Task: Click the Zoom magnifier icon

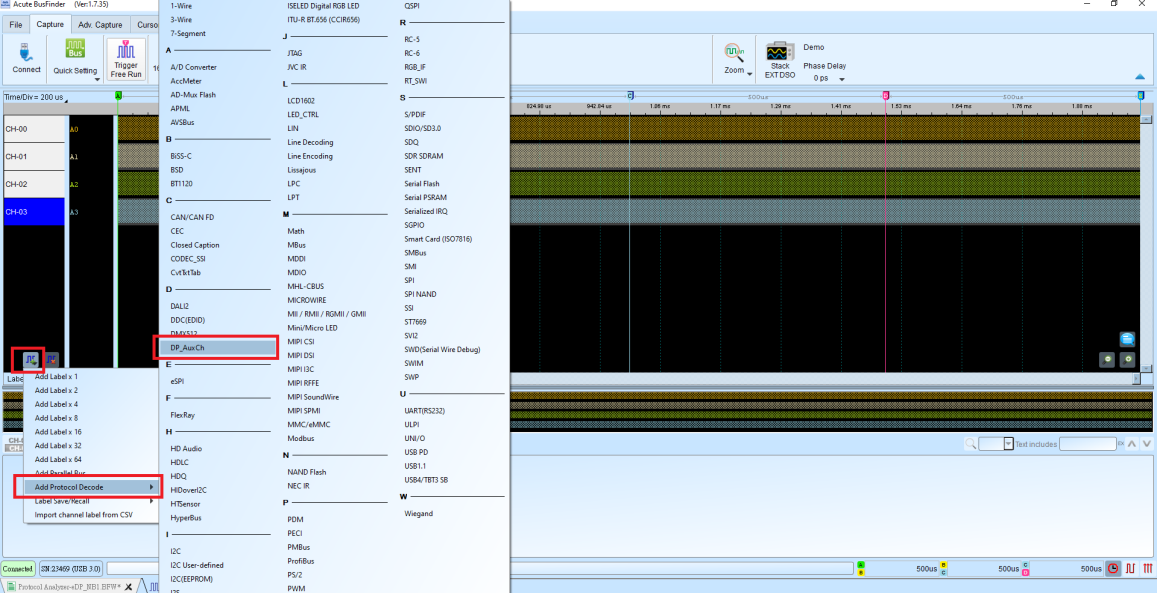Action: pyautogui.click(x=733, y=53)
